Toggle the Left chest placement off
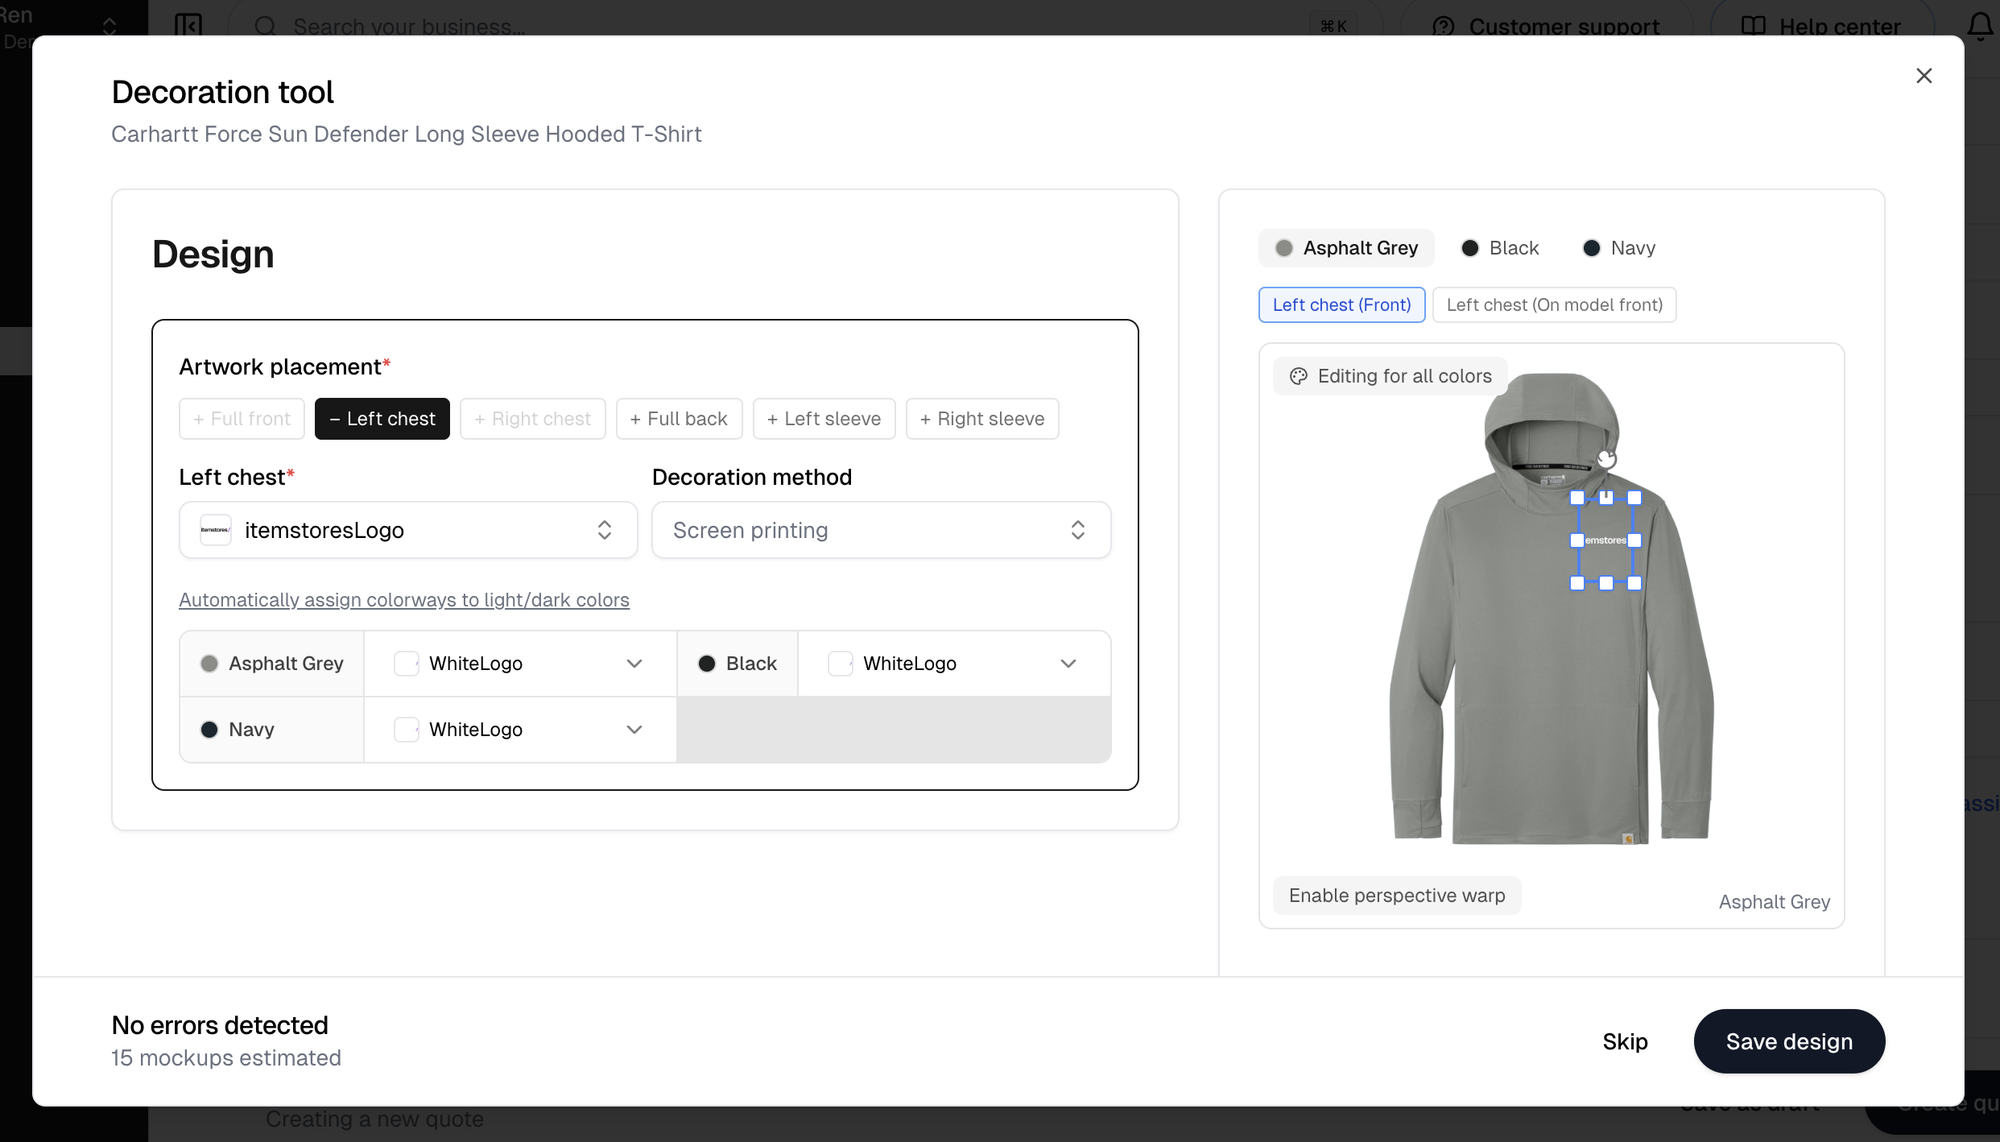 tap(382, 419)
